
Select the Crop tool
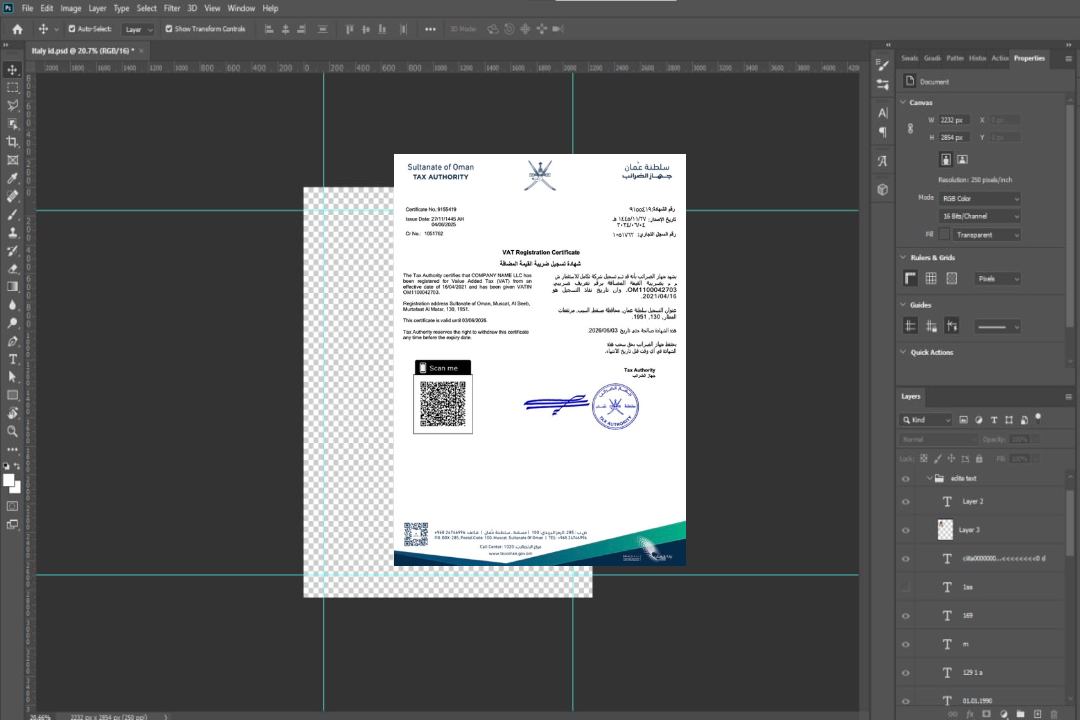click(x=12, y=141)
